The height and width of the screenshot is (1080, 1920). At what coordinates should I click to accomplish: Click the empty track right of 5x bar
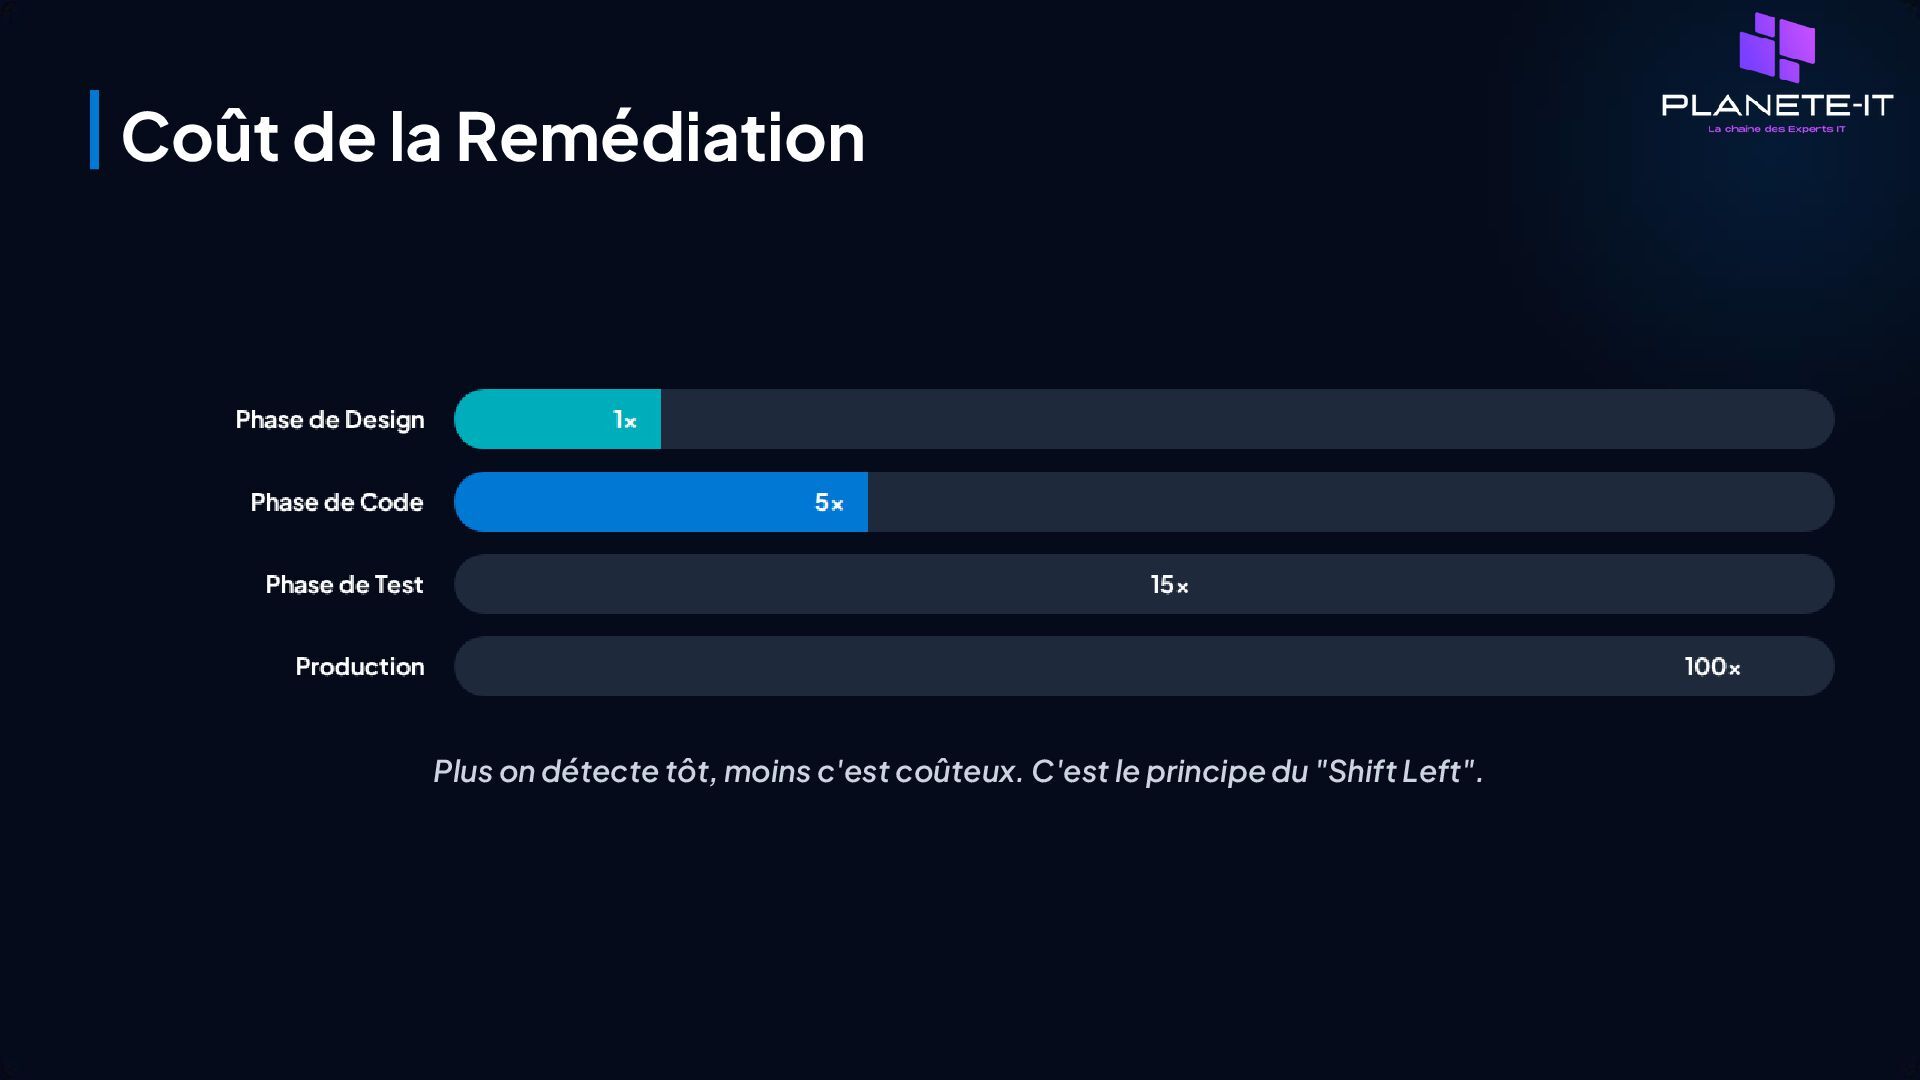click(x=1351, y=502)
